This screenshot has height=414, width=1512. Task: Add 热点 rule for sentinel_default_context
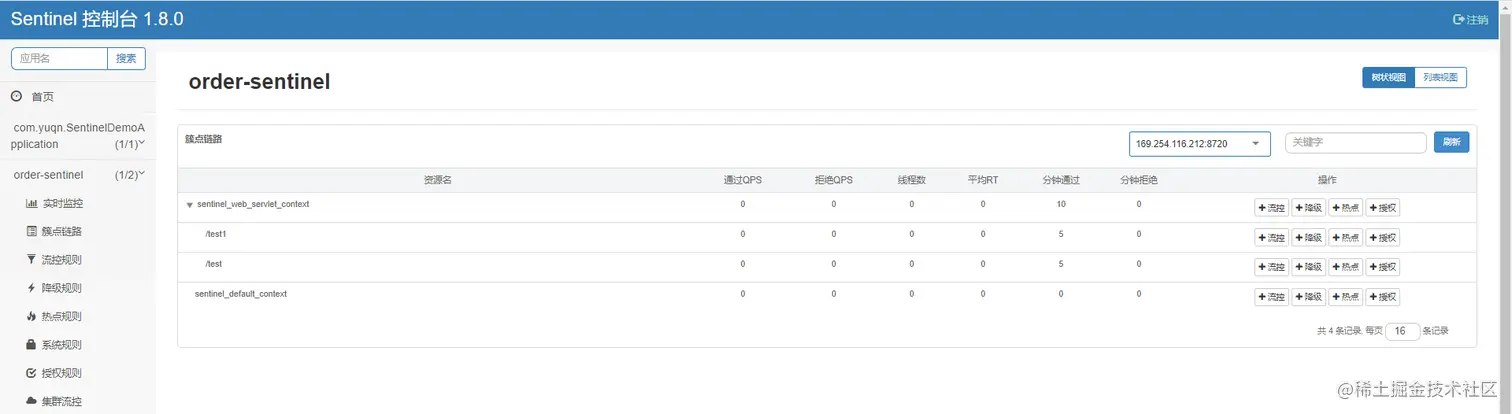point(1345,297)
